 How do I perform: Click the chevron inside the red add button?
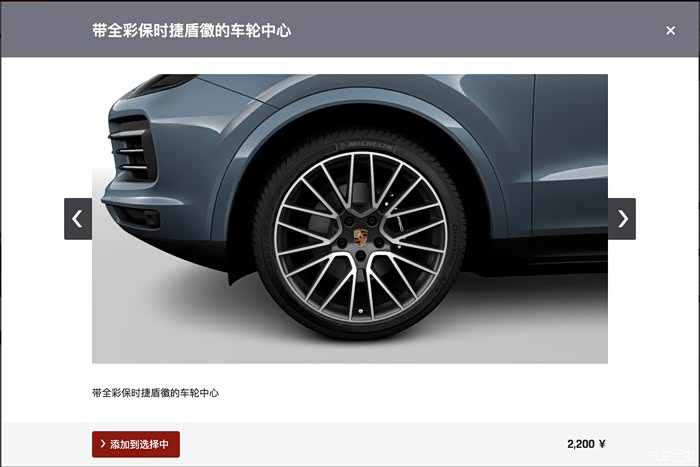(x=103, y=444)
